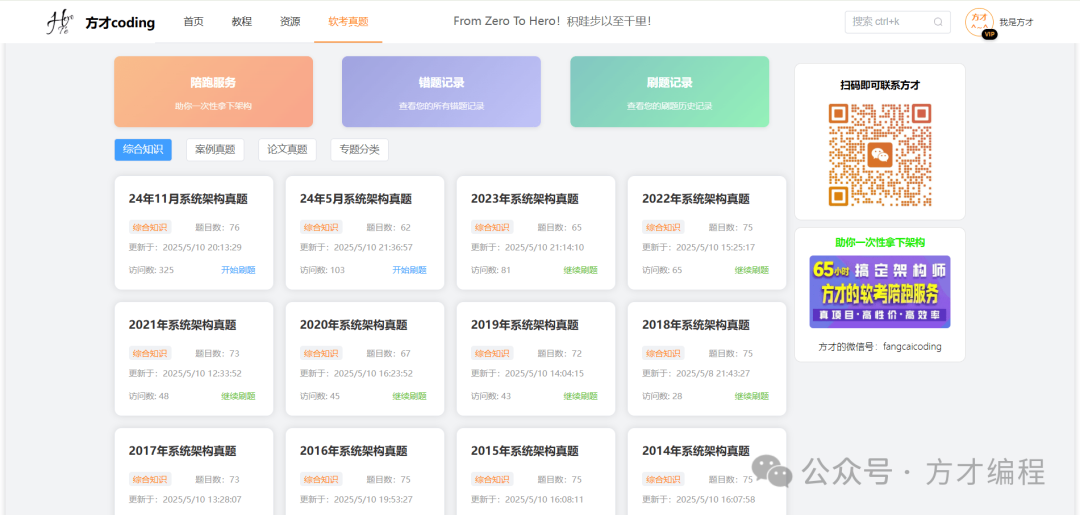Screen dimensions: 1080x515
Task: Switch to the 论文真题 tab
Action: (287, 149)
